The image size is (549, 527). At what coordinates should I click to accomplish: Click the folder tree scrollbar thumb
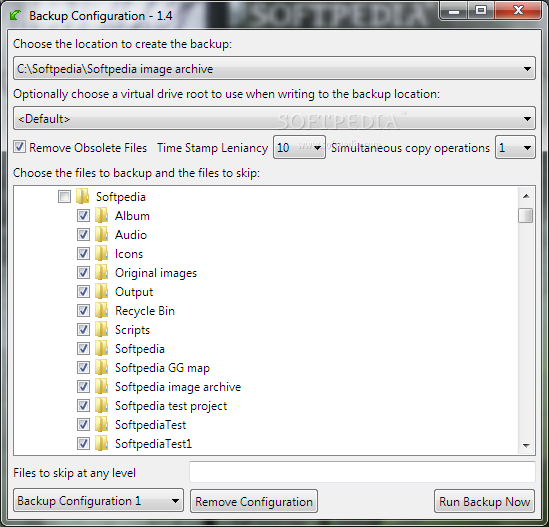click(x=526, y=215)
